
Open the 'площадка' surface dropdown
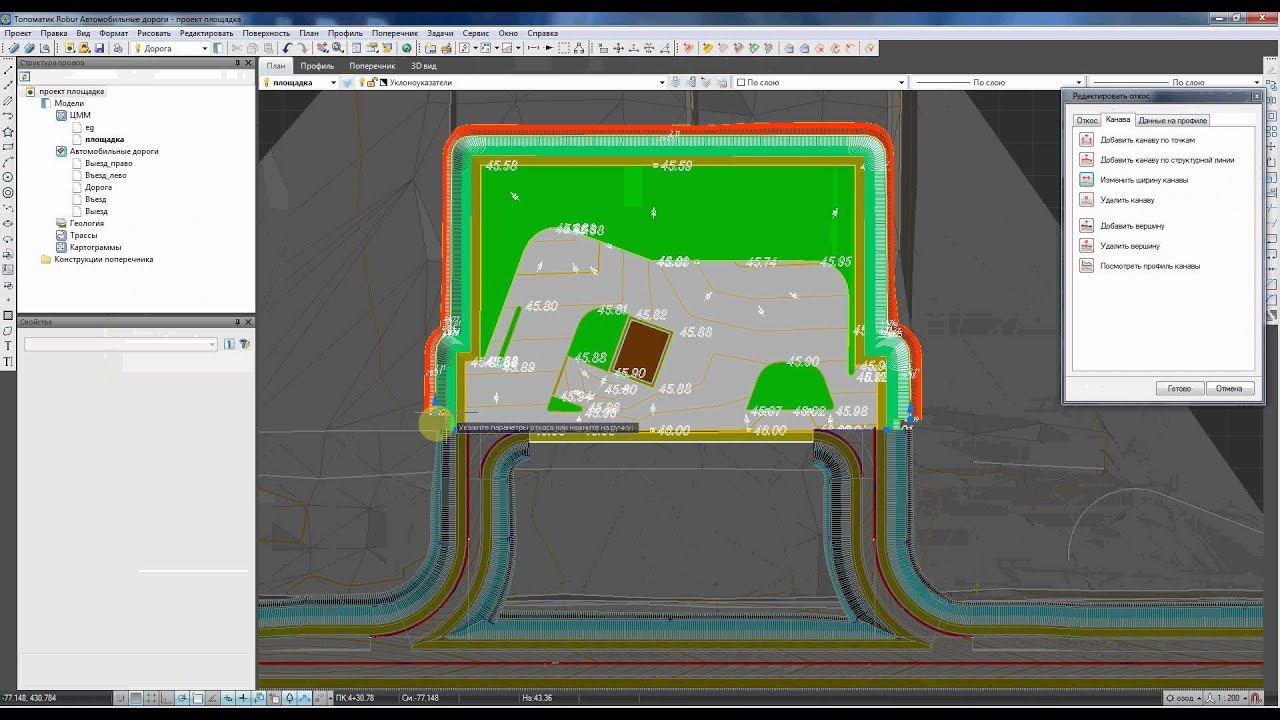pyautogui.click(x=333, y=83)
